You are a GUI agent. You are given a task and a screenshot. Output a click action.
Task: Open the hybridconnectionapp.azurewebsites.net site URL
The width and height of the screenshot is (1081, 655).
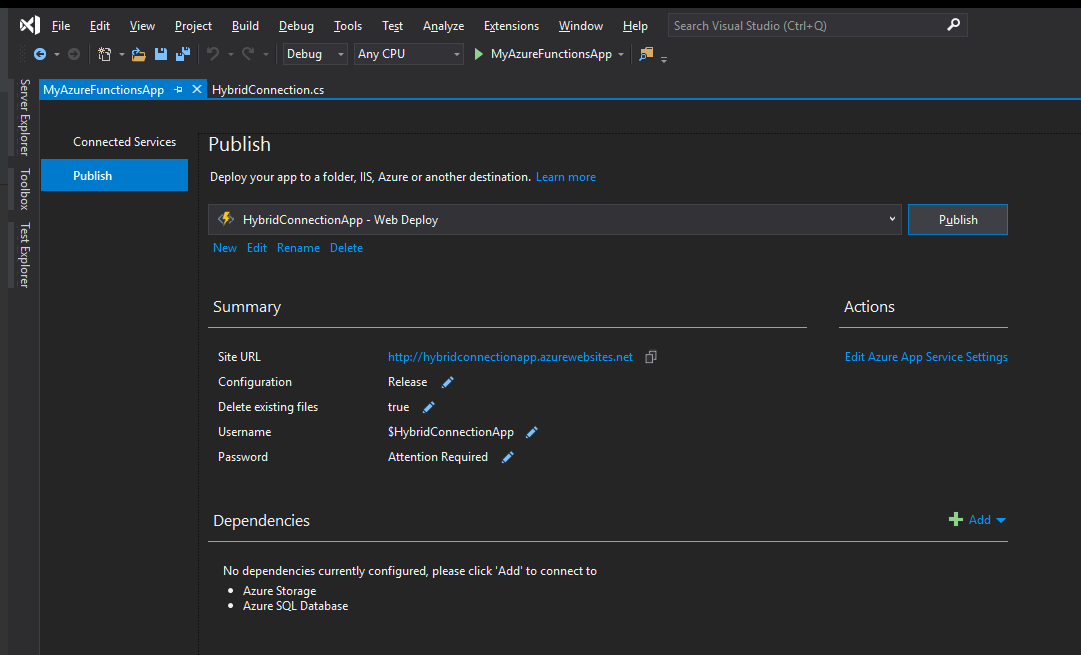pyautogui.click(x=510, y=356)
